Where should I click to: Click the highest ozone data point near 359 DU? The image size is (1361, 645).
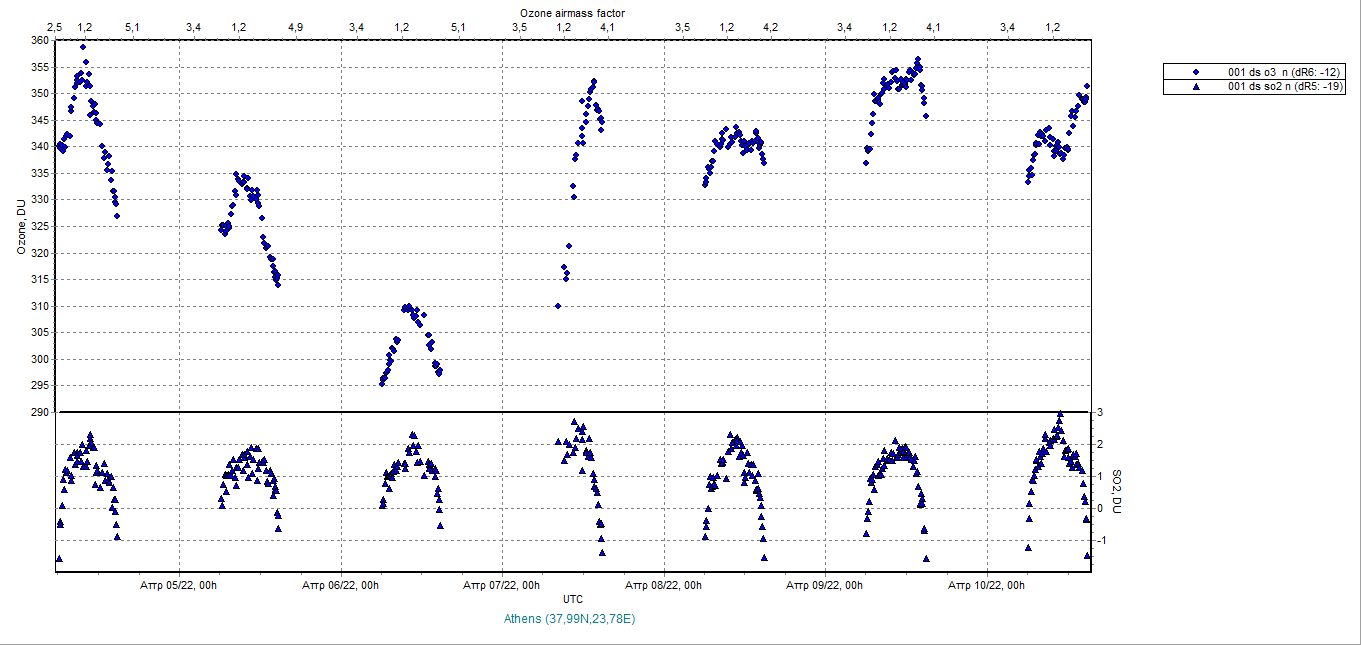[83, 47]
